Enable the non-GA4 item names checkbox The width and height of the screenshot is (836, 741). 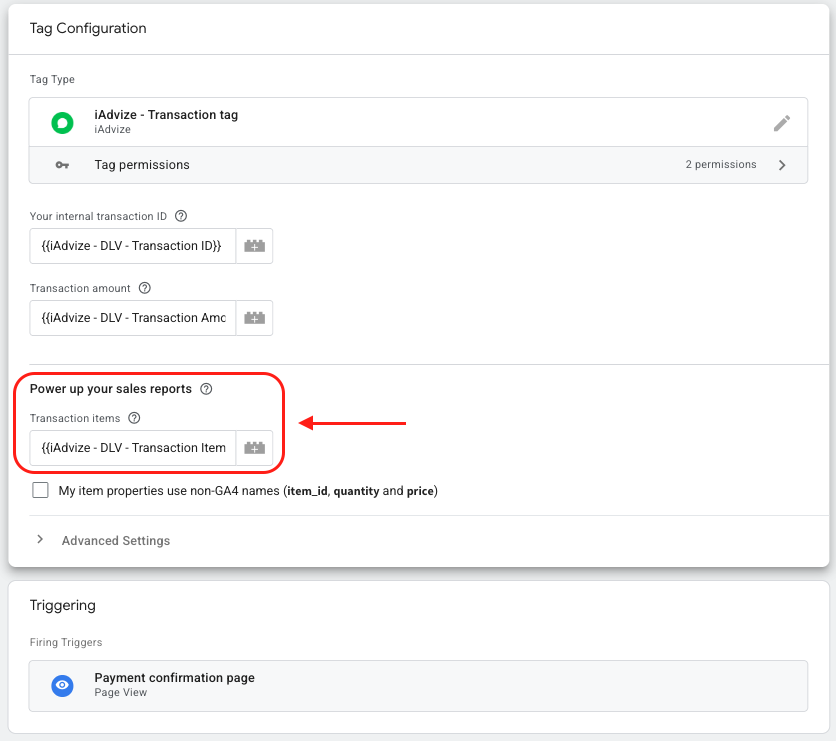pyautogui.click(x=40, y=491)
